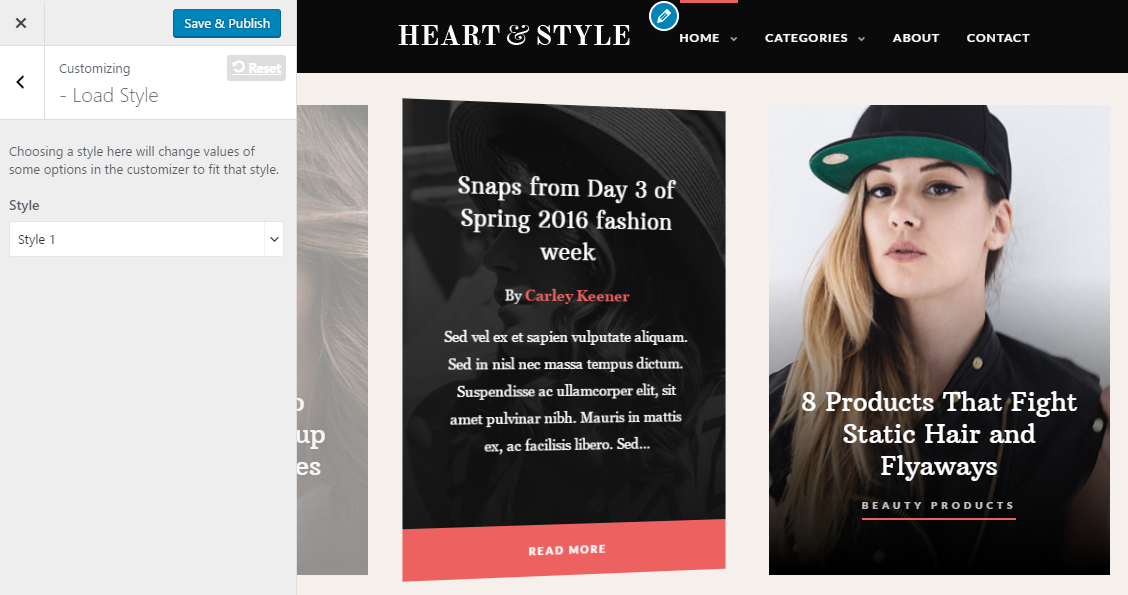The image size is (1128, 595).
Task: Open author link Carley Keener
Action: pyautogui.click(x=577, y=296)
